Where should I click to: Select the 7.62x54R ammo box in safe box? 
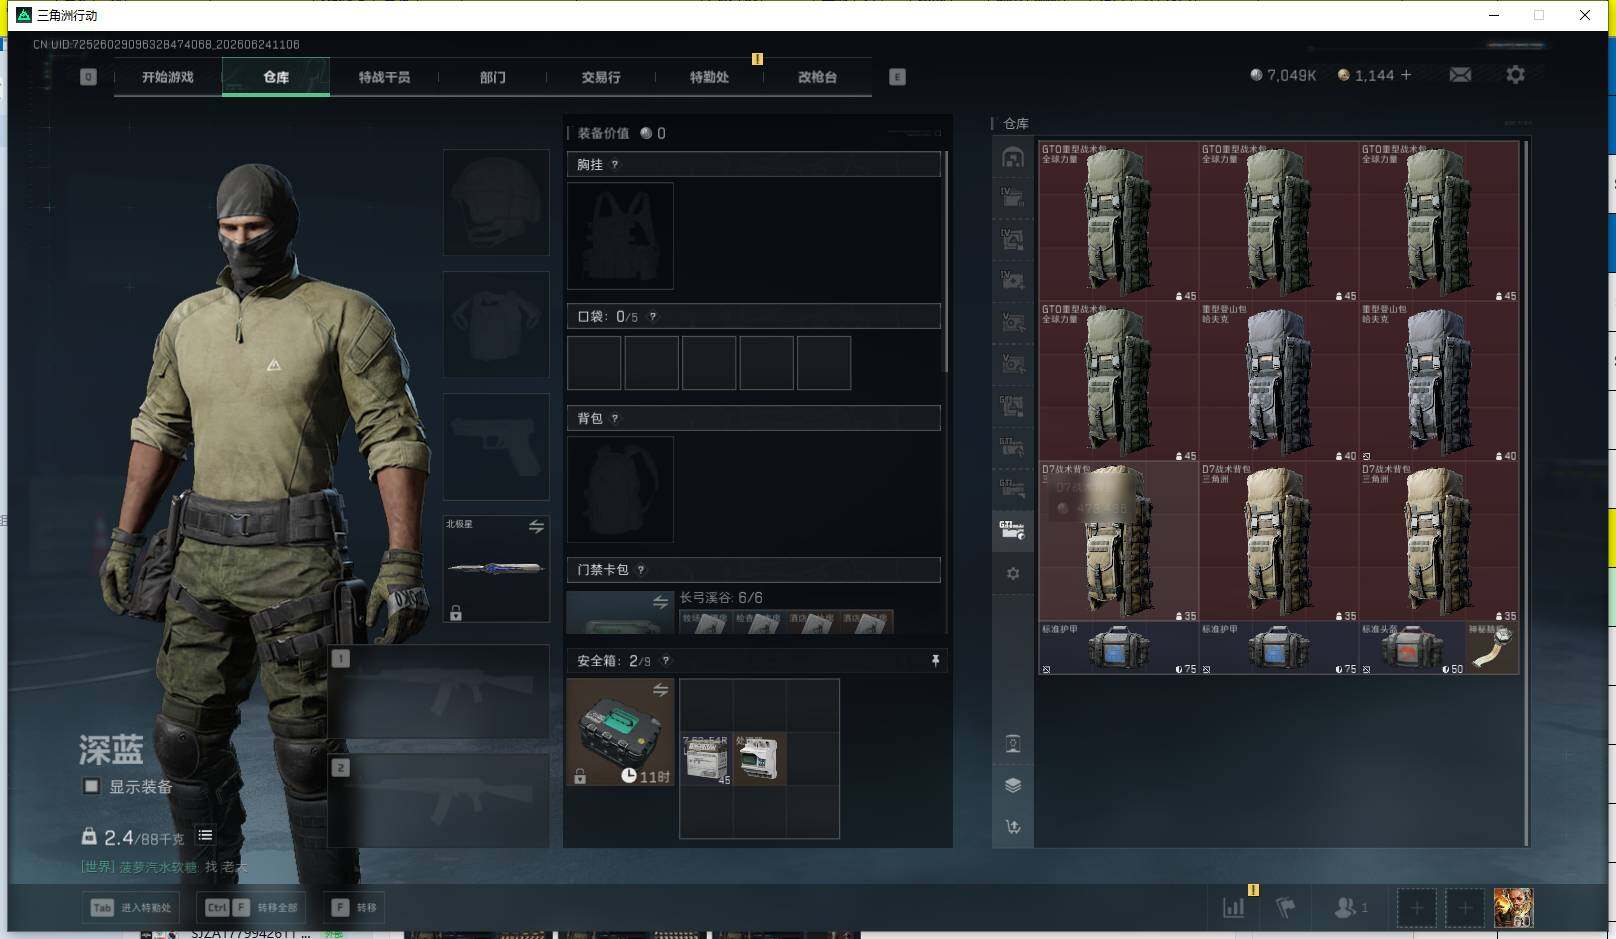click(x=706, y=759)
